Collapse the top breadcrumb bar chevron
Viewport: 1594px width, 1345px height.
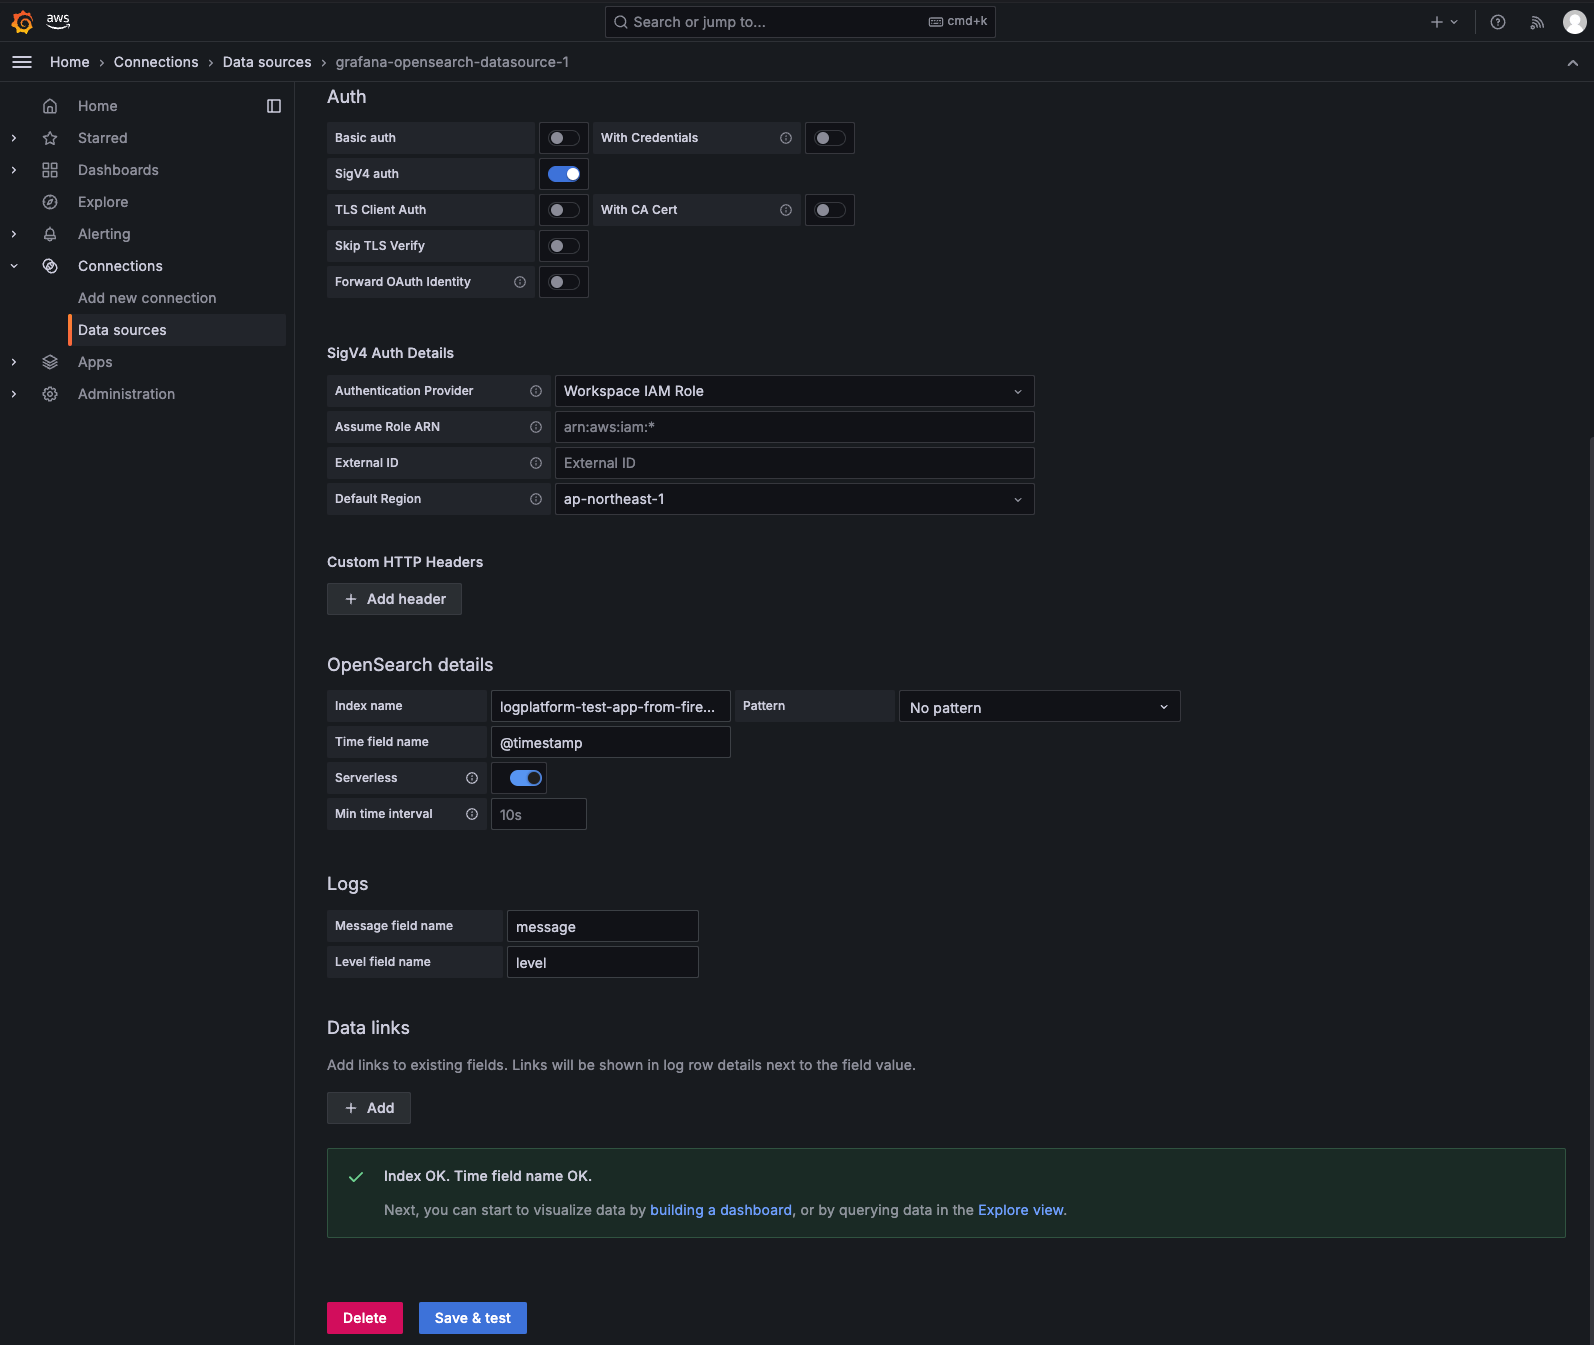pyautogui.click(x=1573, y=62)
